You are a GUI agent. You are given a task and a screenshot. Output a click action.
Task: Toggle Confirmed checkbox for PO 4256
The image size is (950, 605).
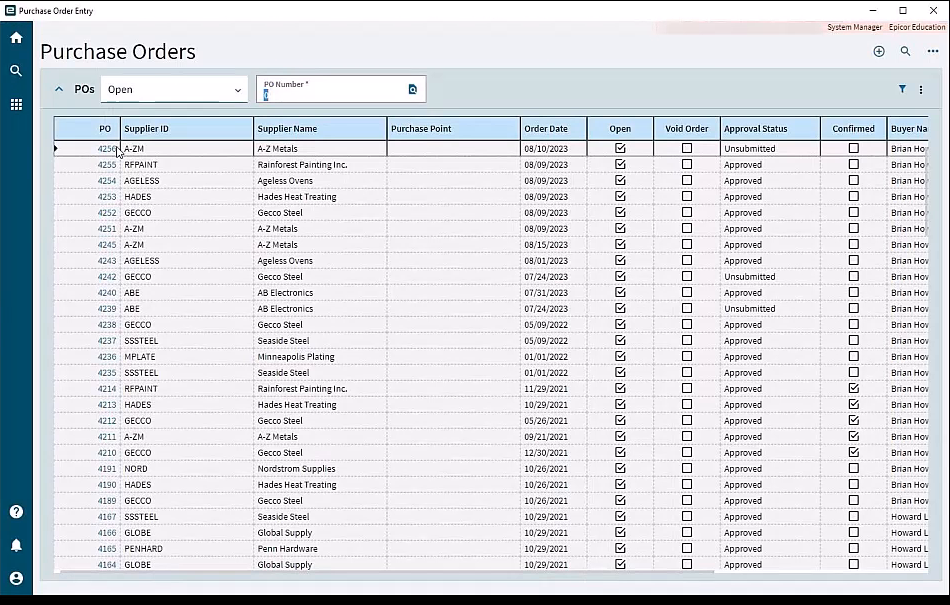(x=854, y=148)
